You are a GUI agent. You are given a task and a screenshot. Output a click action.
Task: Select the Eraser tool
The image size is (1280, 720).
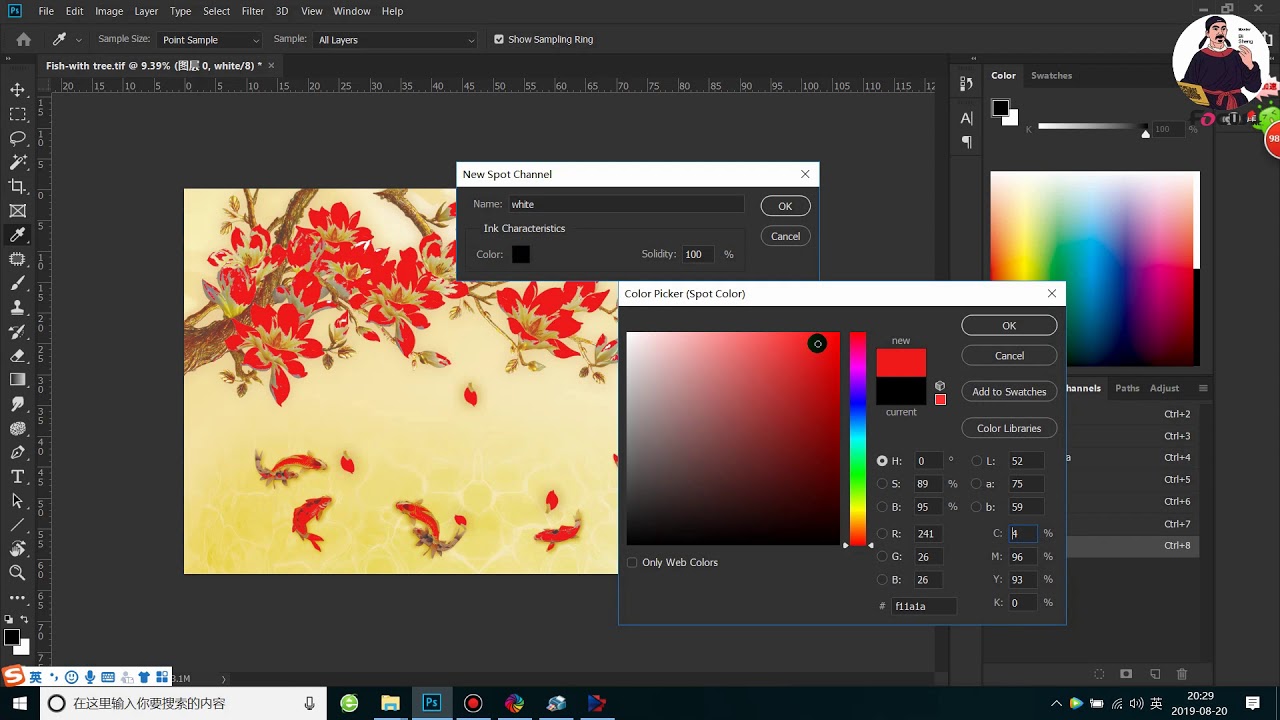(x=17, y=355)
